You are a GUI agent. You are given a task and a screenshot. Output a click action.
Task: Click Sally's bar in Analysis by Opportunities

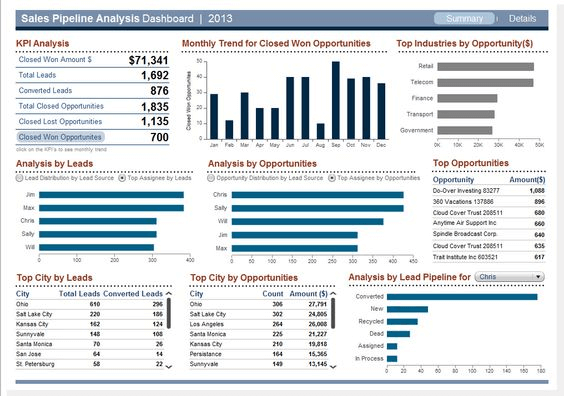pos(318,208)
